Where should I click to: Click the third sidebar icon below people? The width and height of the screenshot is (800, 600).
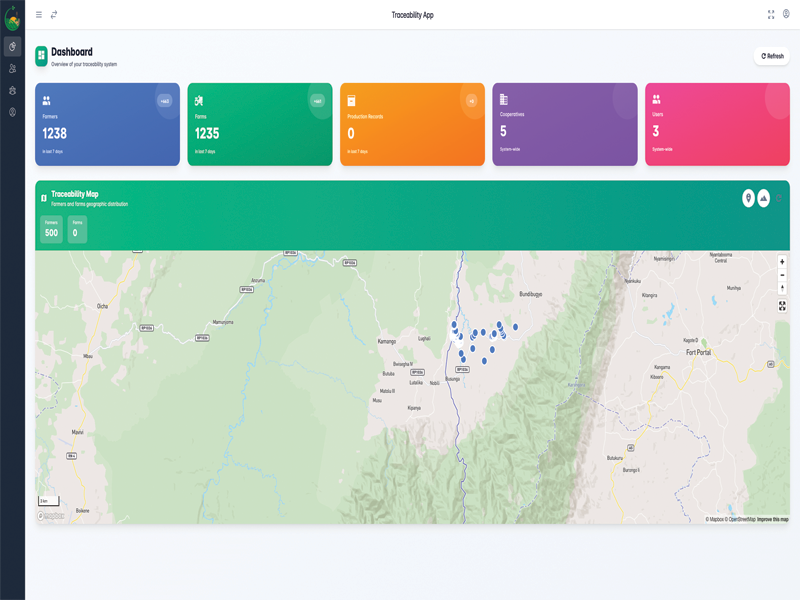[12, 91]
